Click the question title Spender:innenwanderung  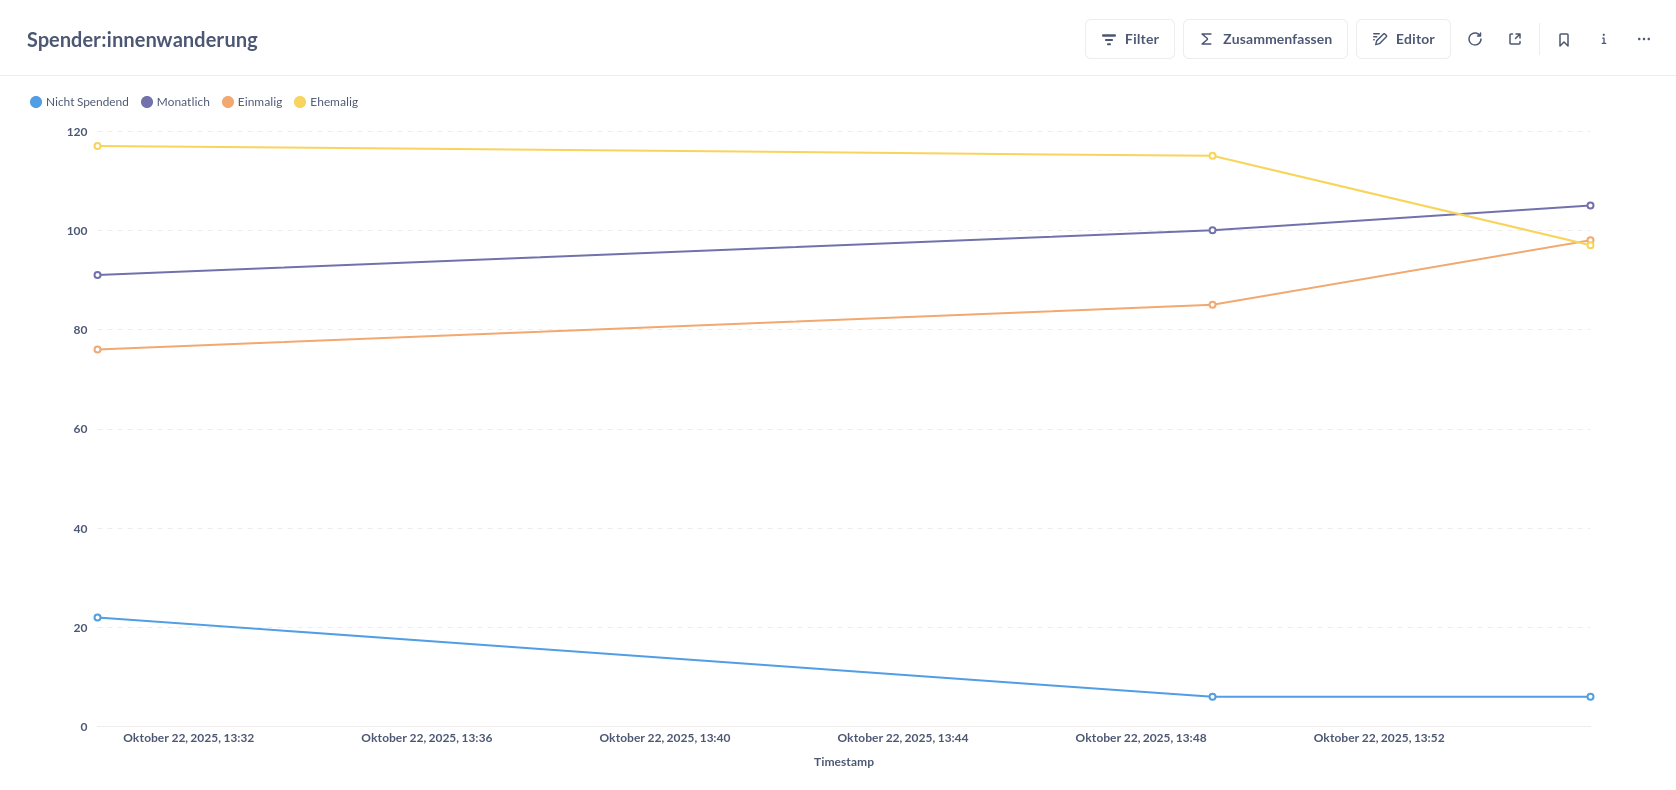(x=142, y=39)
